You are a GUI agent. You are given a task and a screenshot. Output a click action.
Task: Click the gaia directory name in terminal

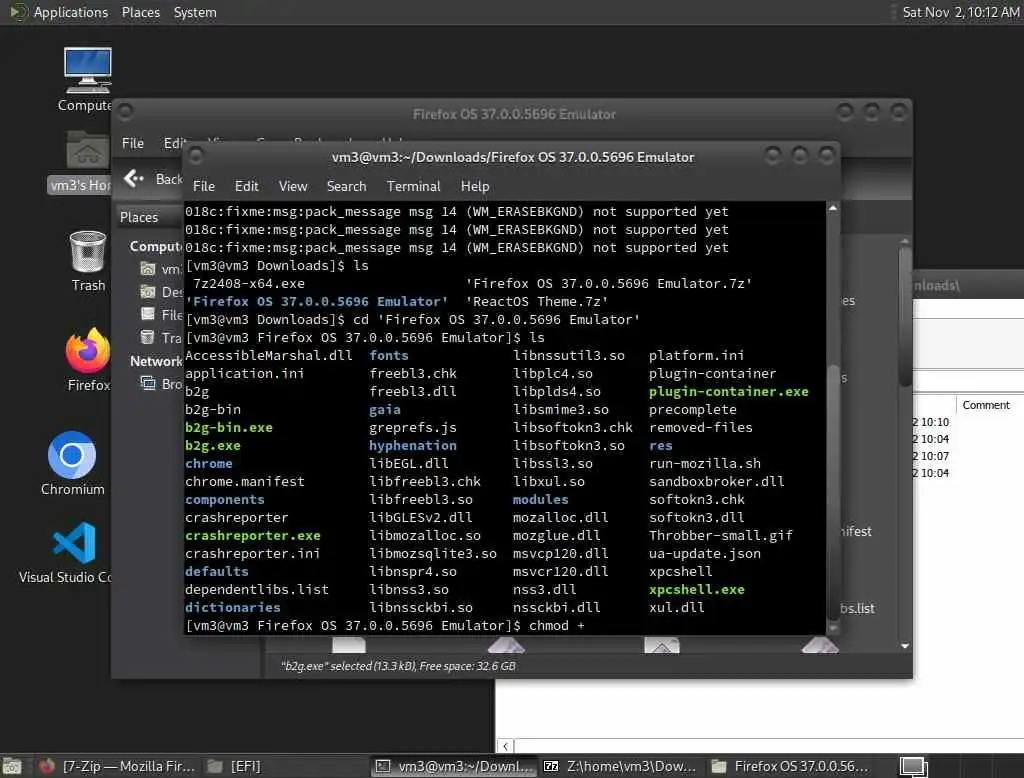(385, 410)
